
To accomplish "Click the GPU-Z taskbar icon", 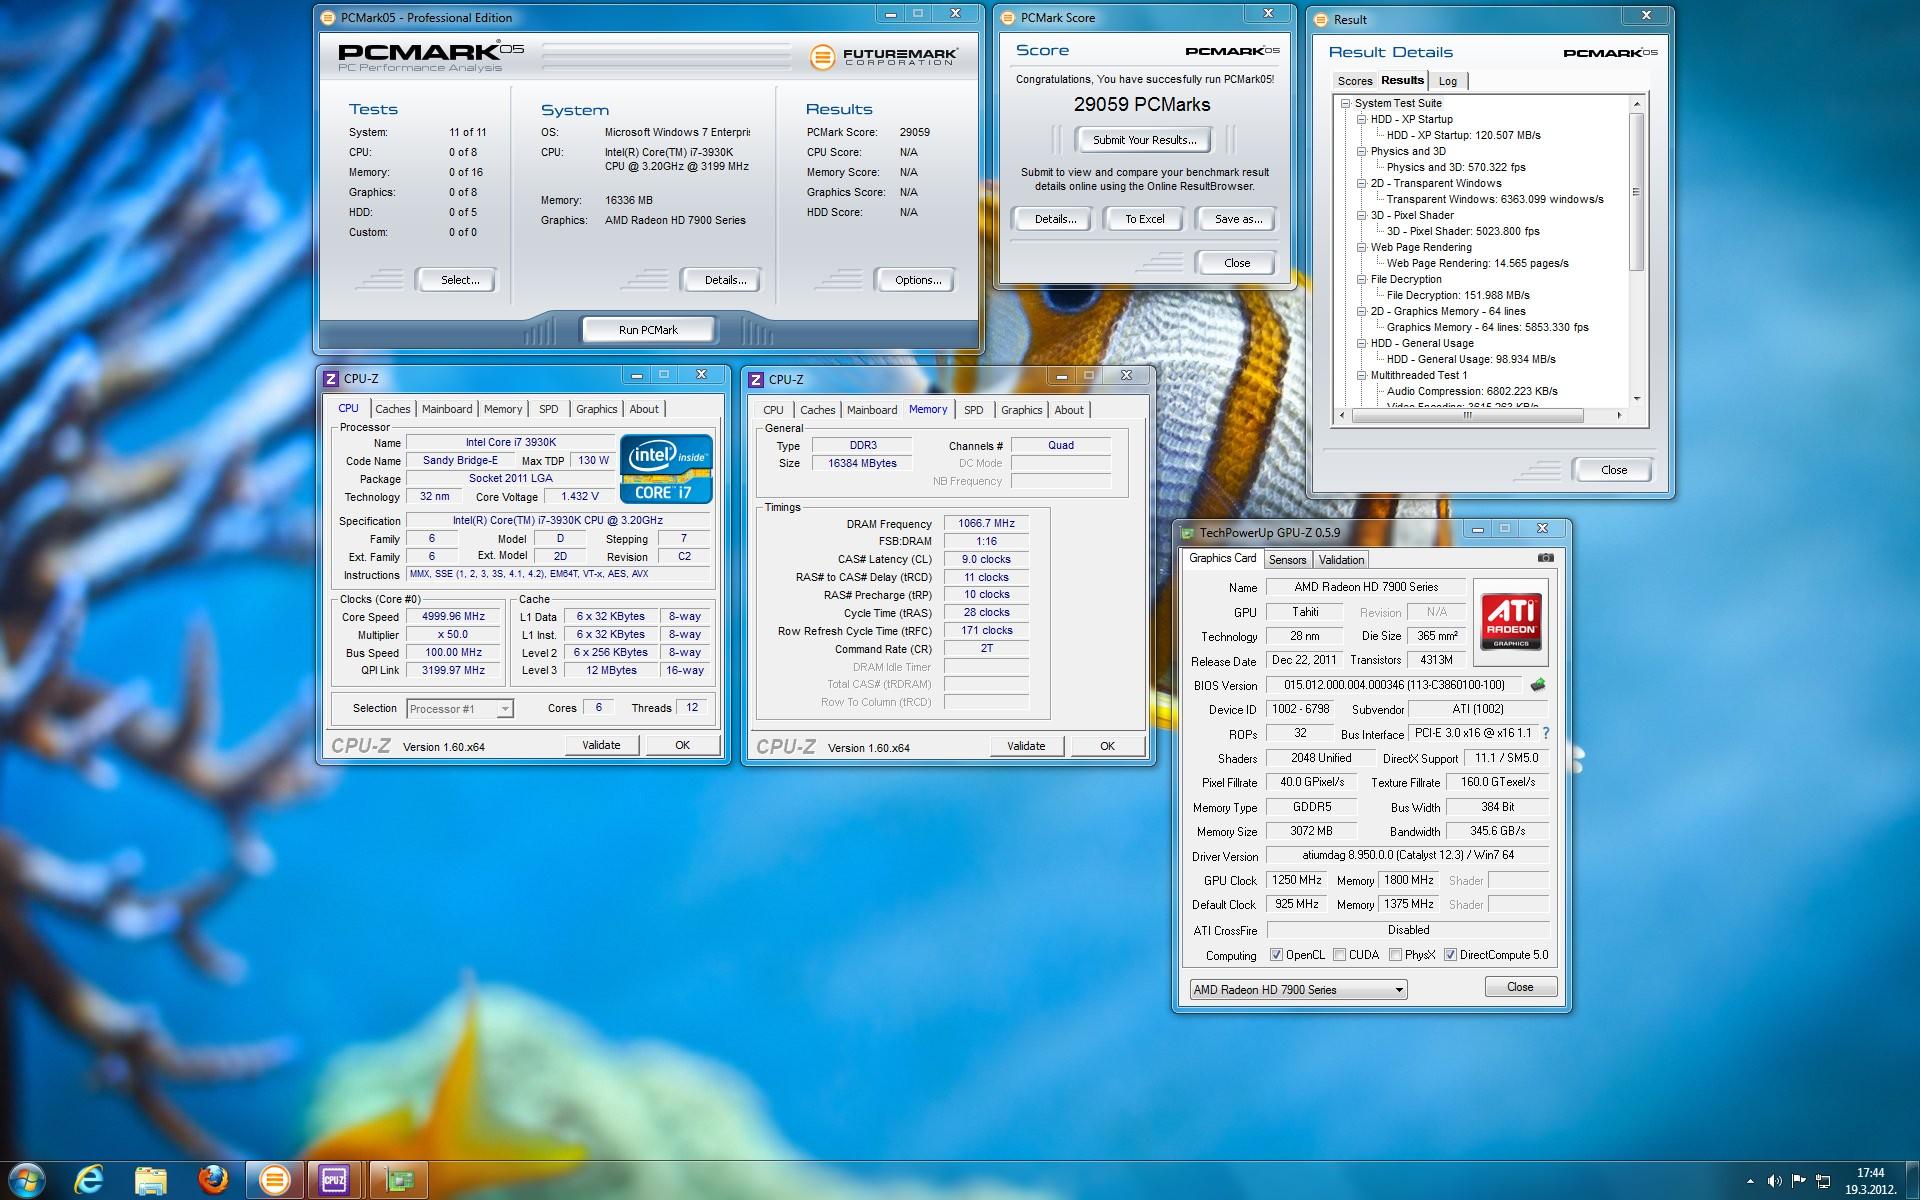I will (x=399, y=1180).
